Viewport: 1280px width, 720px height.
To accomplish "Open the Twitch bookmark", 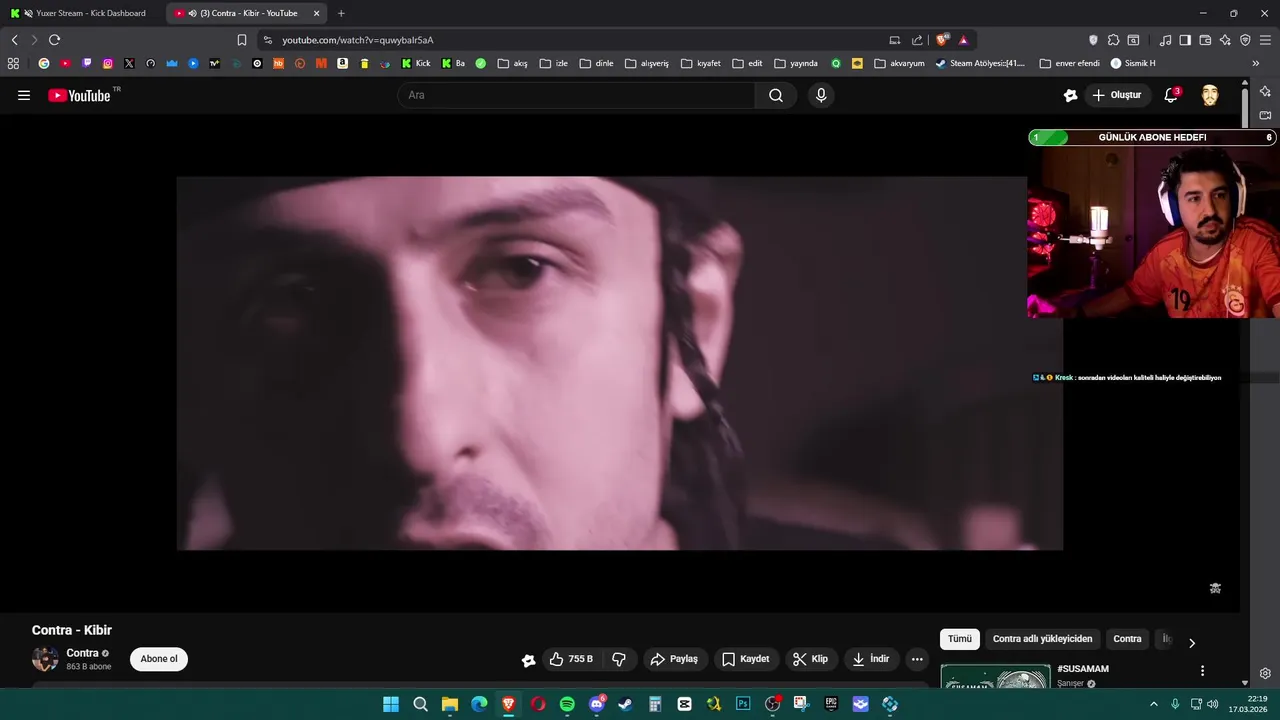I will click(86, 63).
